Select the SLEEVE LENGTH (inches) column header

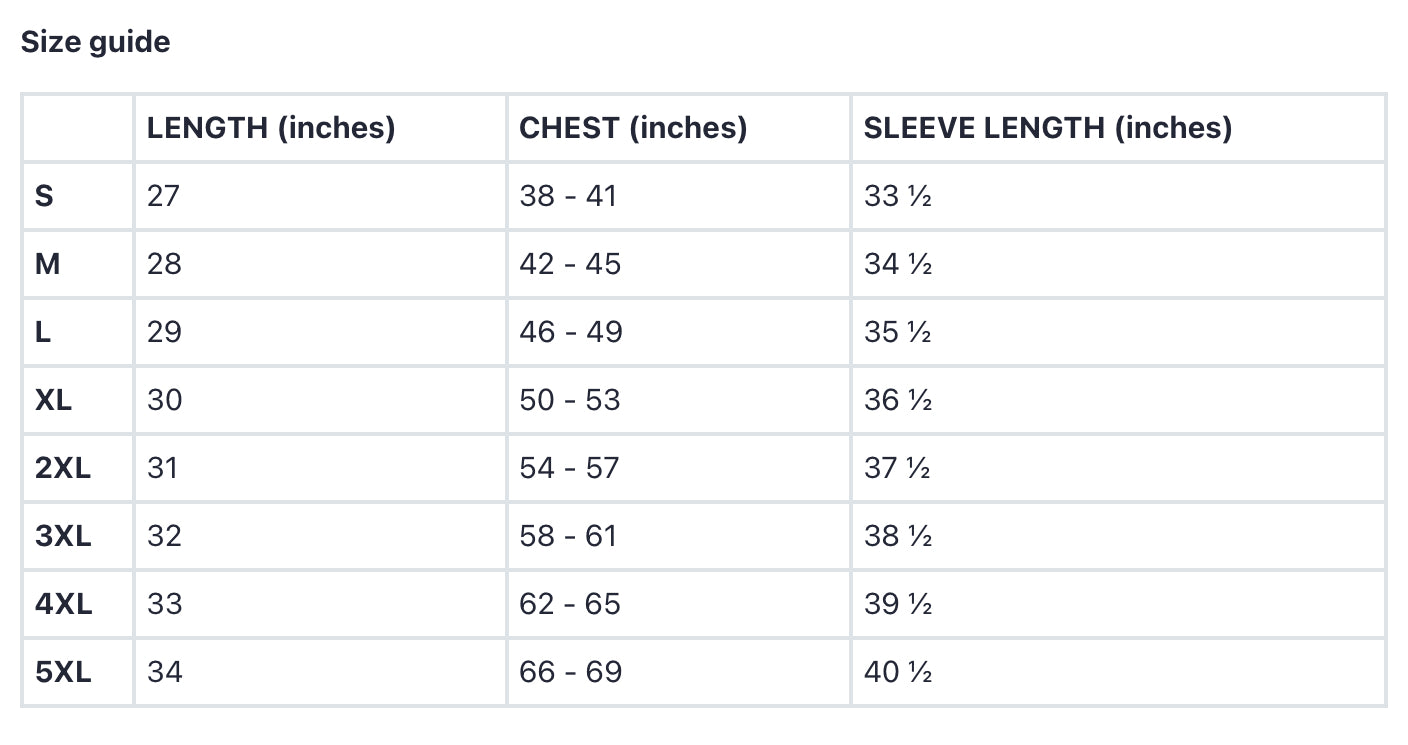[1048, 128]
